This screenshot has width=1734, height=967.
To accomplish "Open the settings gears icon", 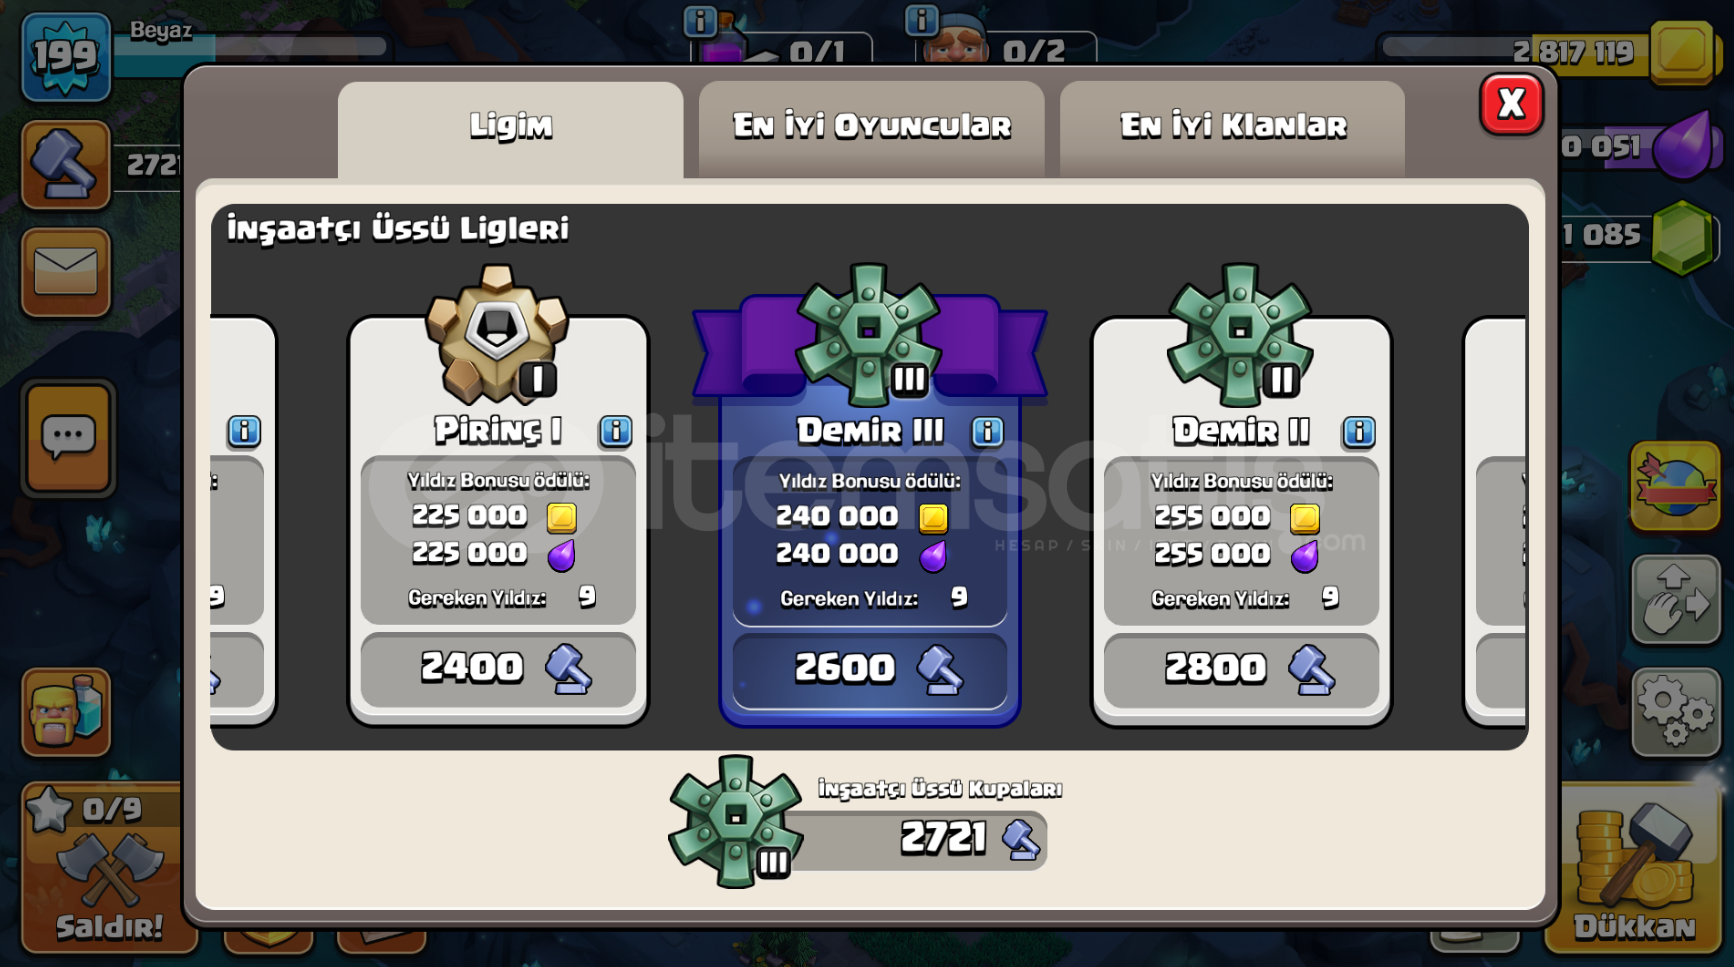I will coord(1676,712).
